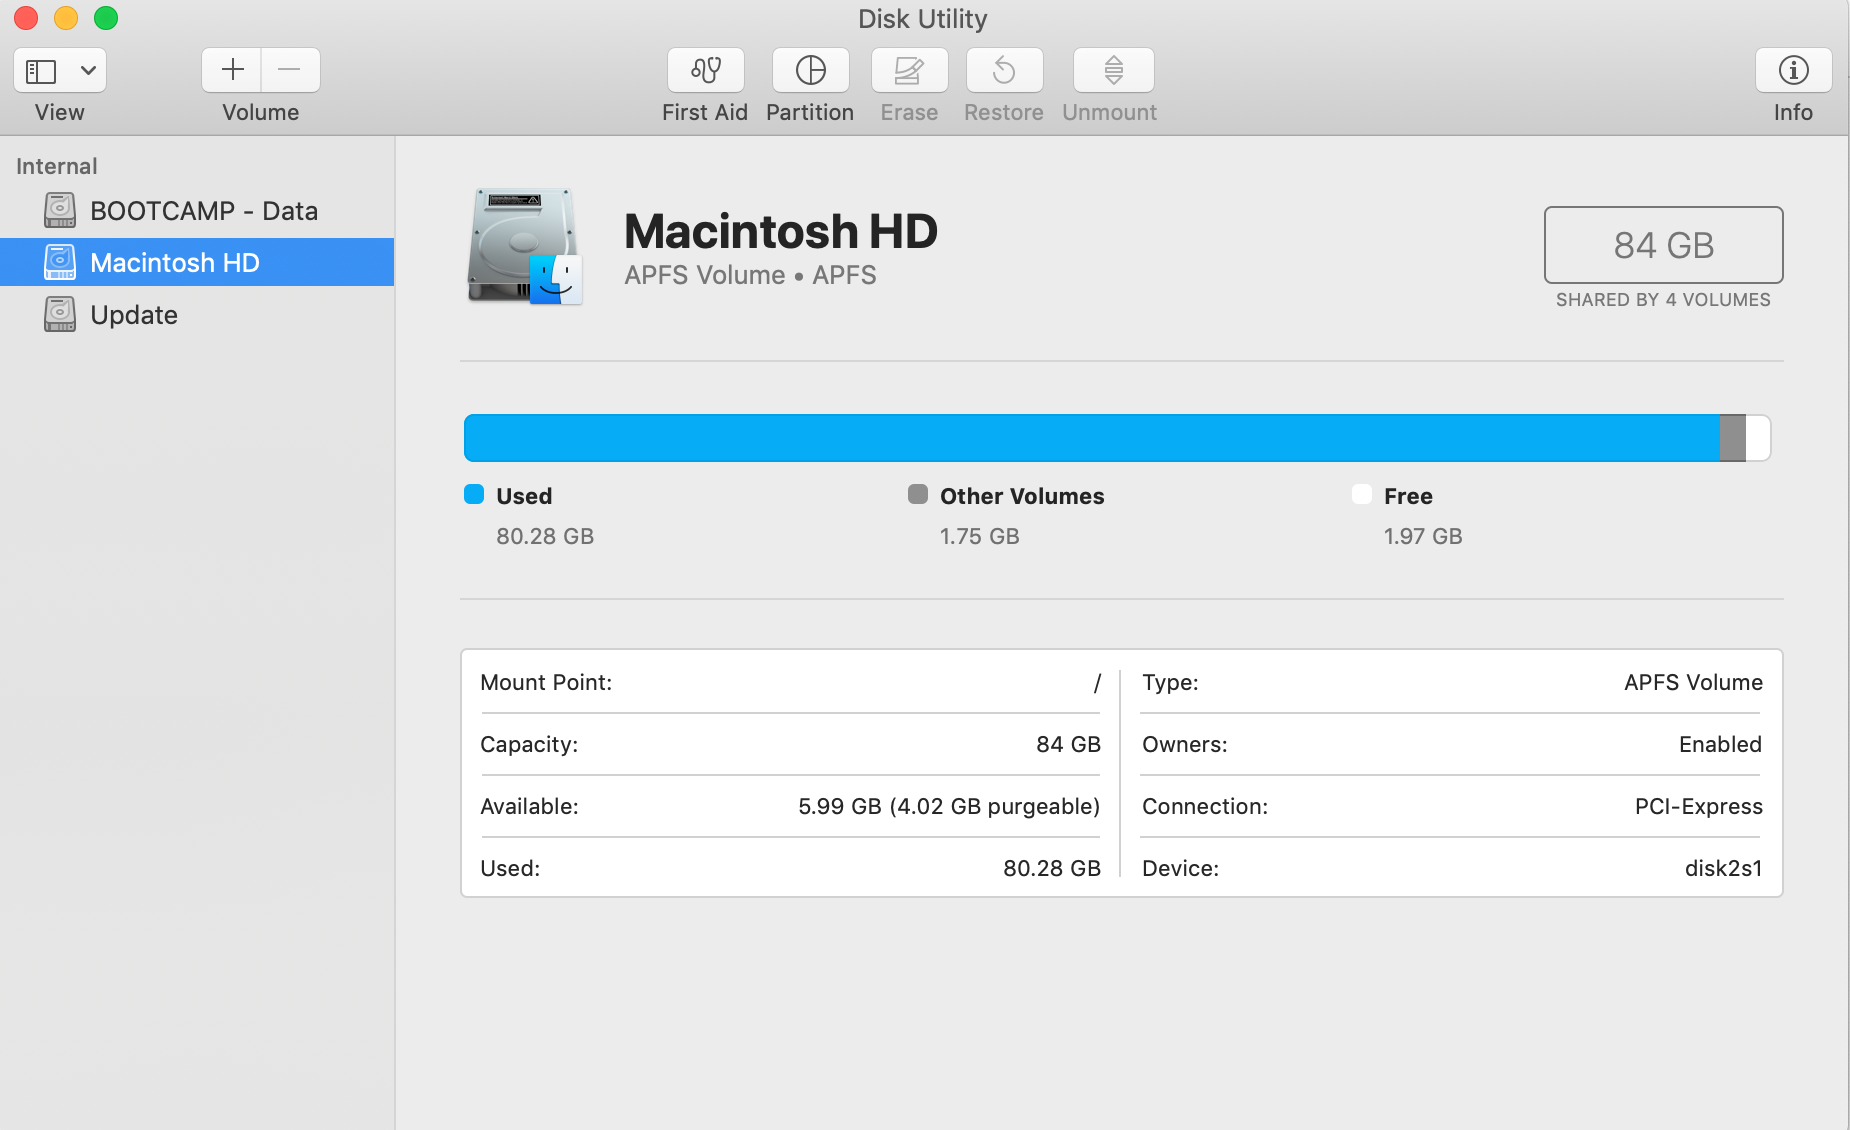Remove volume with the minus button
The height and width of the screenshot is (1130, 1850).
(290, 70)
